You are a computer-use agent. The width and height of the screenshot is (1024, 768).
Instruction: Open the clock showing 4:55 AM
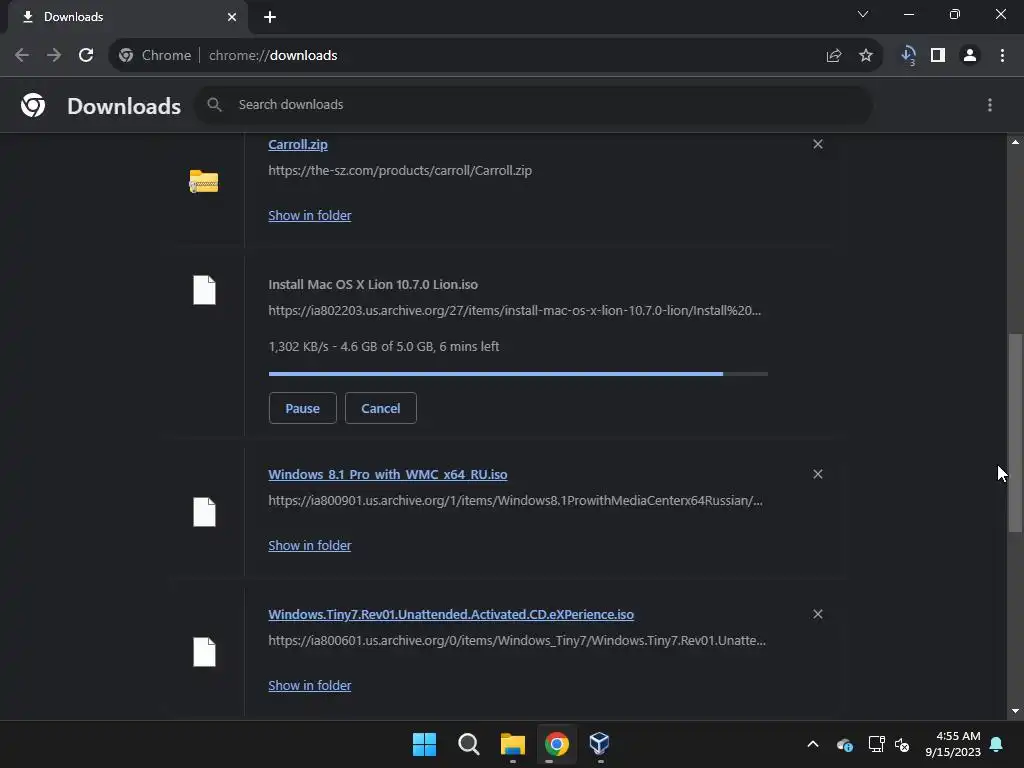[x=953, y=744]
